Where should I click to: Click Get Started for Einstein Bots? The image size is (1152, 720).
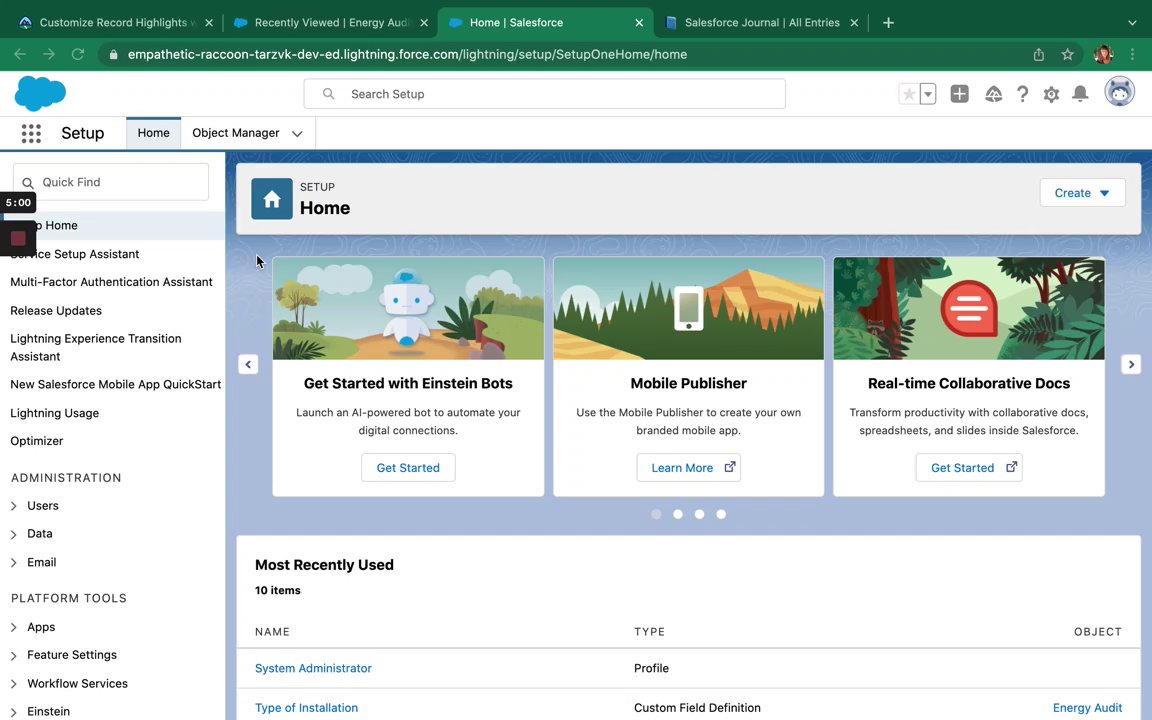[x=408, y=467]
